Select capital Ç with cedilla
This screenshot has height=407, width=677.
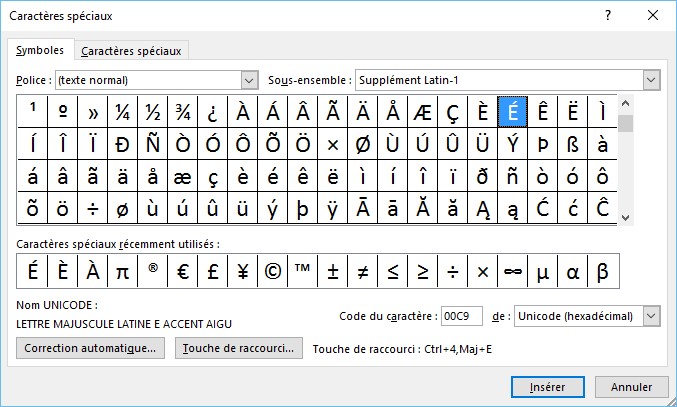(x=452, y=112)
